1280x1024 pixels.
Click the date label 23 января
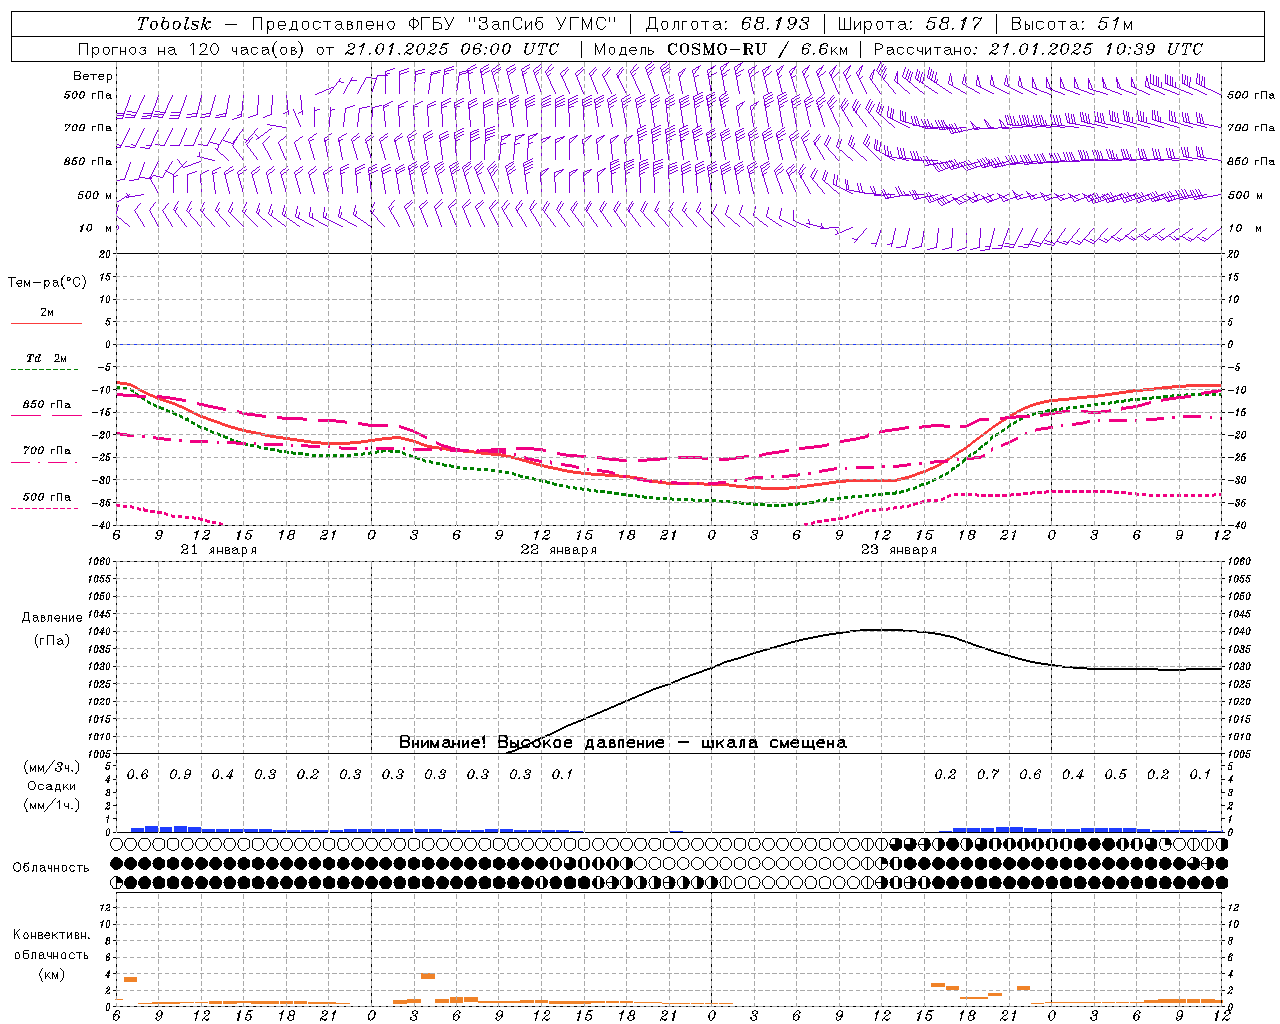click(898, 550)
